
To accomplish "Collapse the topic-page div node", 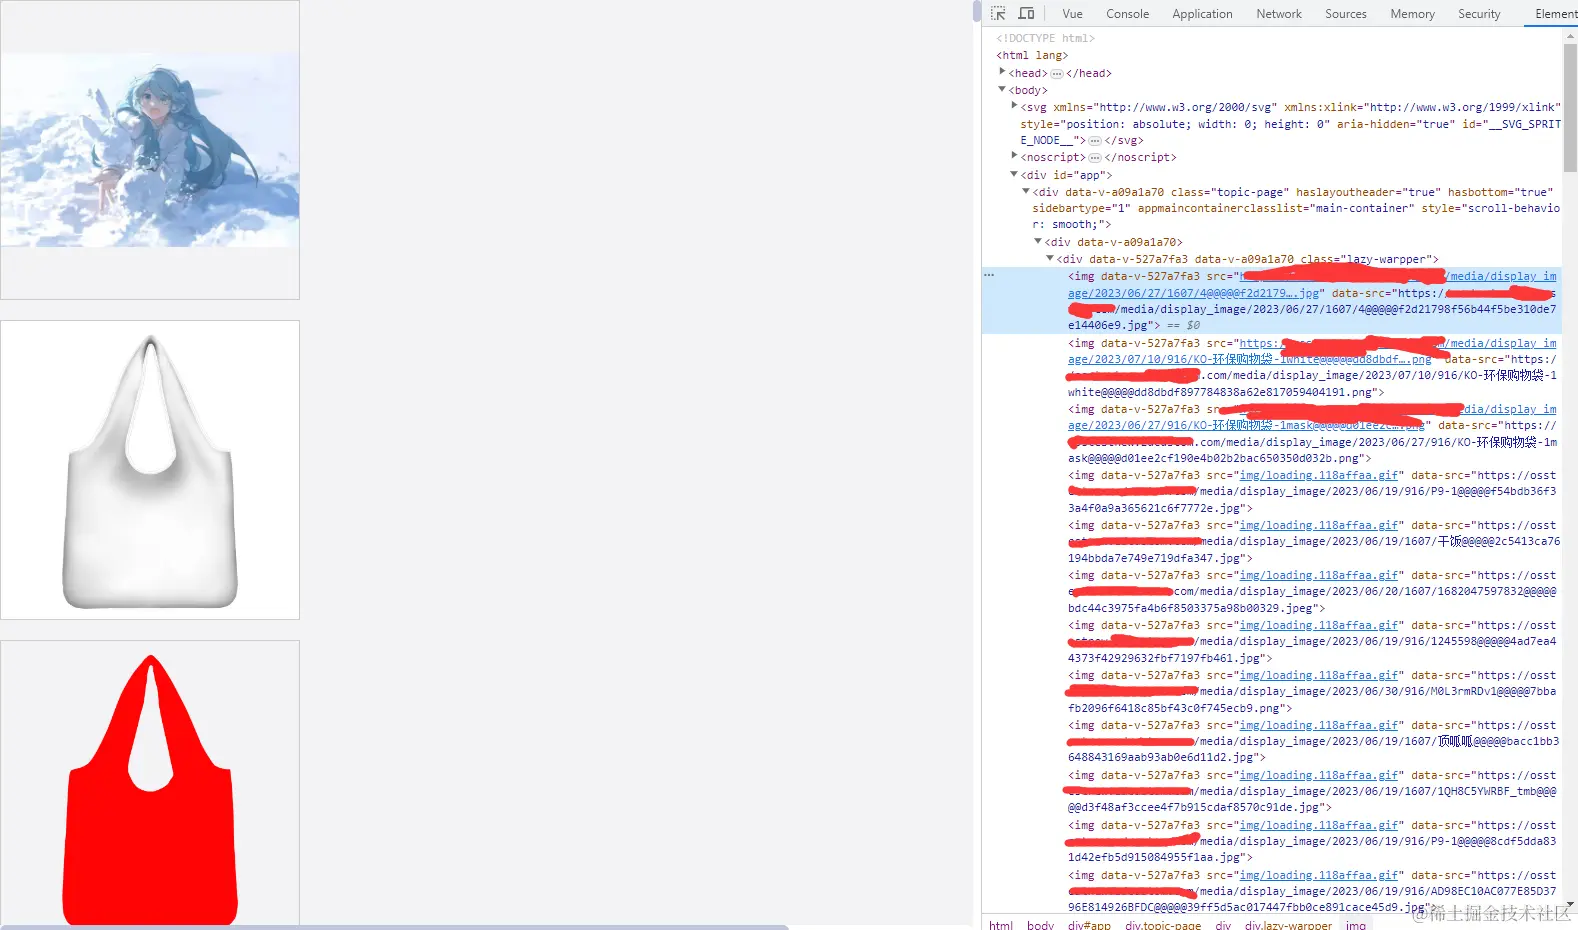I will 1026,190.
